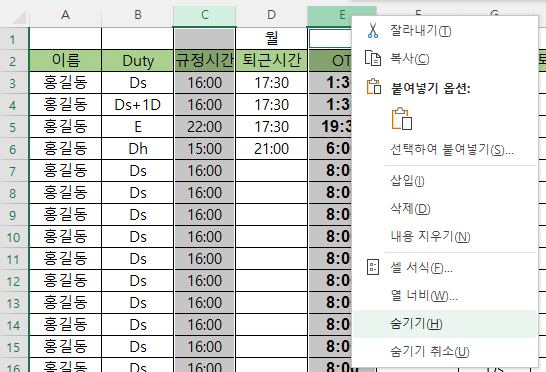Click the Copy pages icon in context menu
546x372 pixels.
(x=373, y=58)
